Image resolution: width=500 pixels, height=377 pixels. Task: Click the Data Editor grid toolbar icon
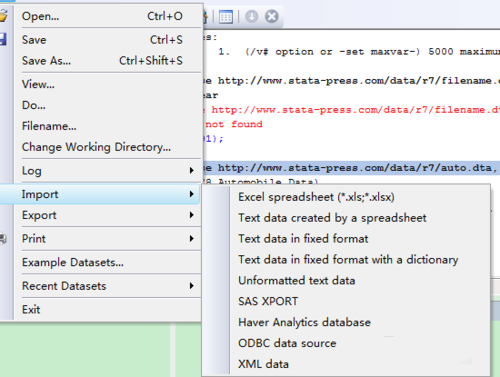226,17
